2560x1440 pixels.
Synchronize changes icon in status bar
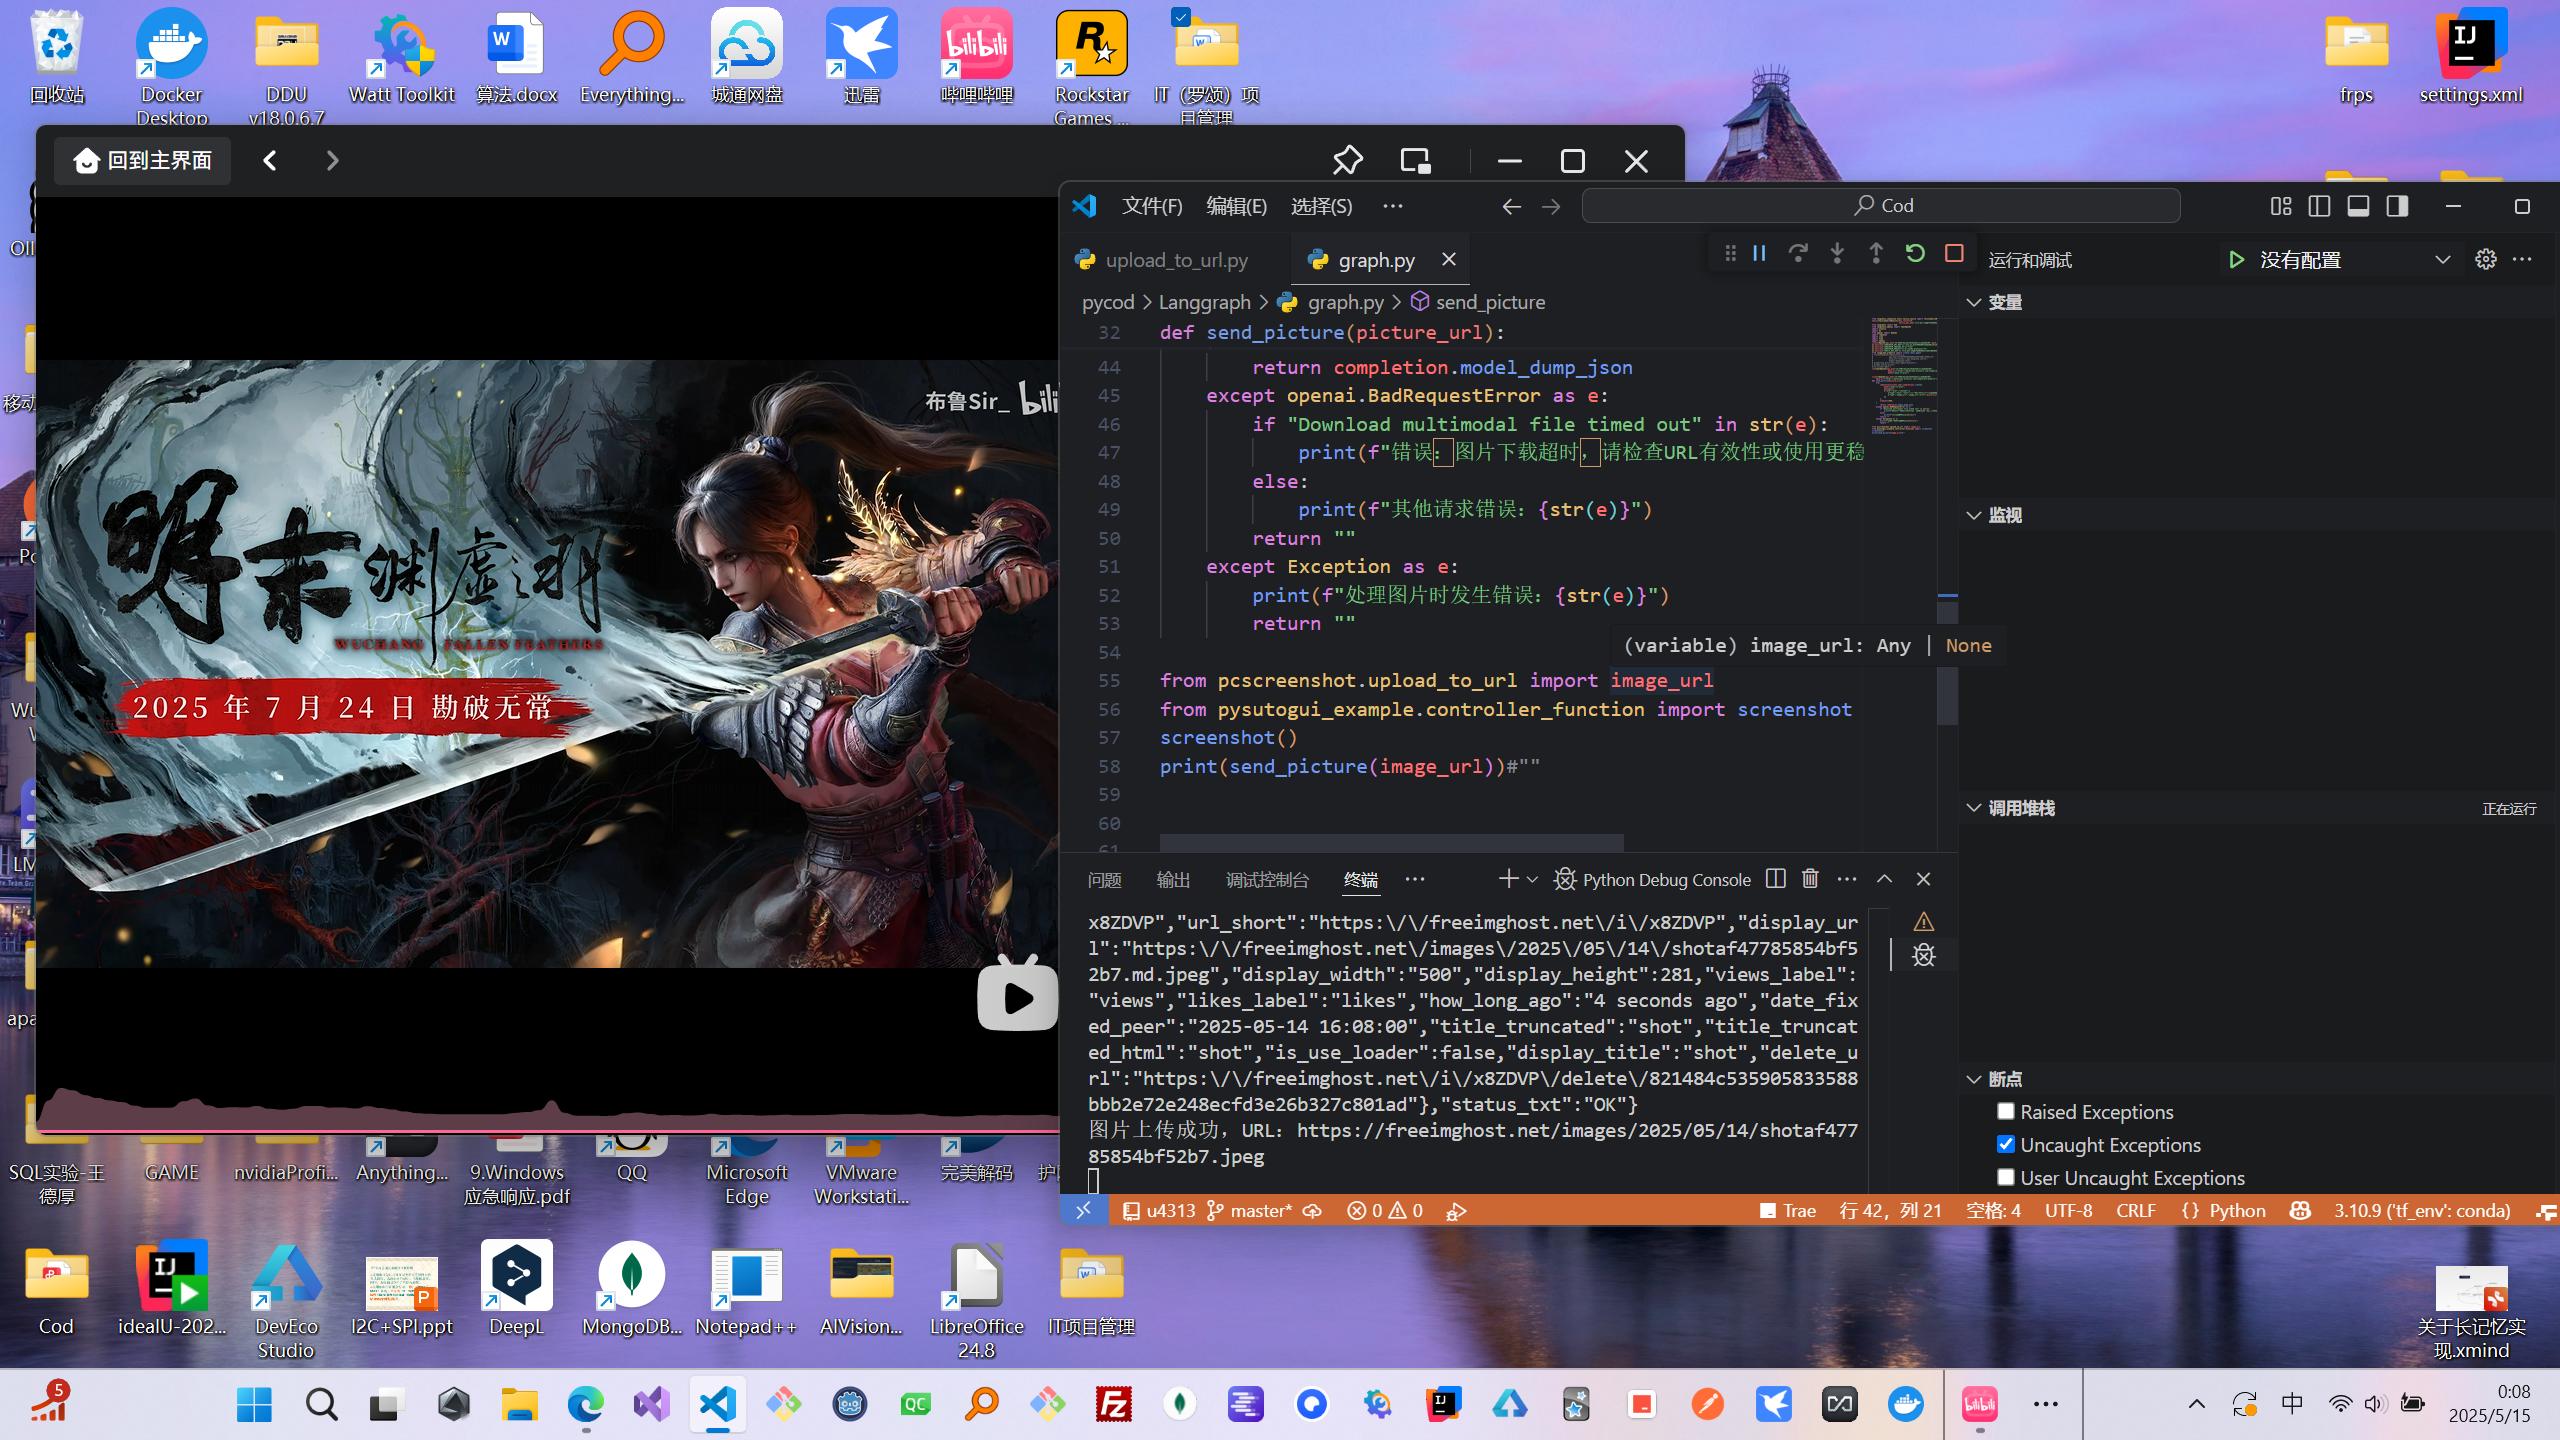[1313, 1211]
